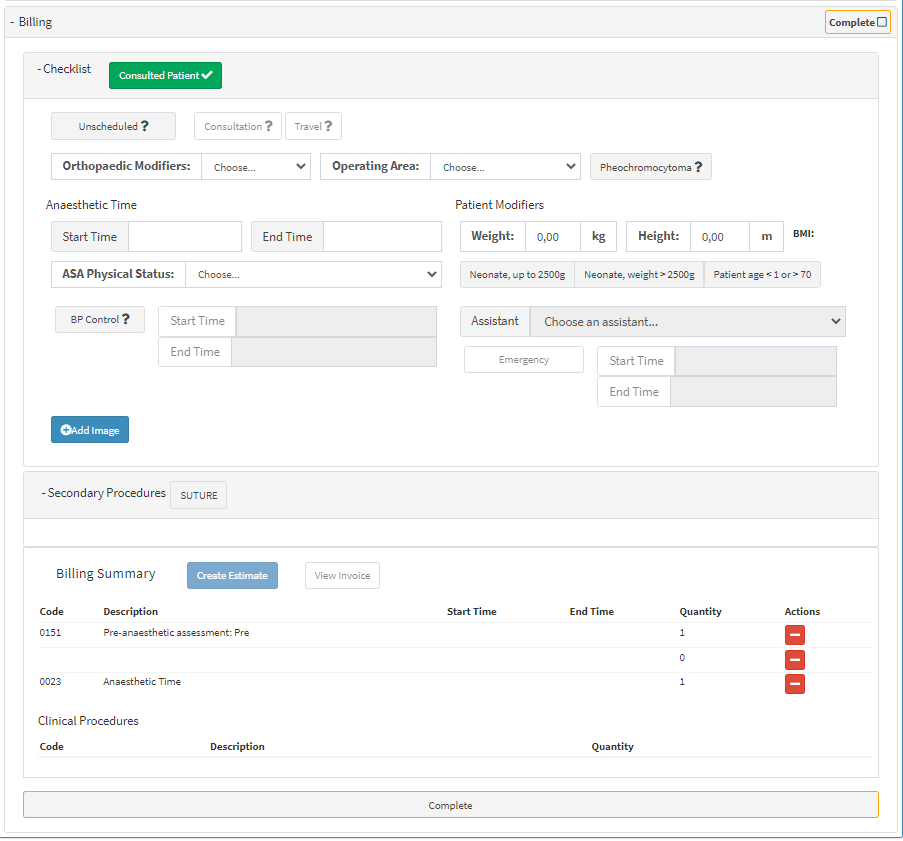The width and height of the screenshot is (903, 841).
Task: Remove the blank row with quantity 0
Action: (x=795, y=659)
